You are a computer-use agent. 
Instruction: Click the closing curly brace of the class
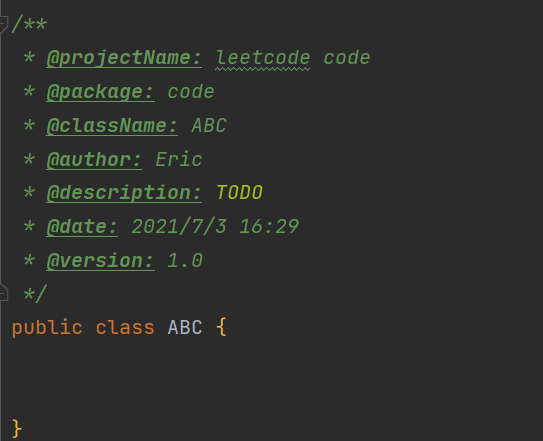[17, 429]
